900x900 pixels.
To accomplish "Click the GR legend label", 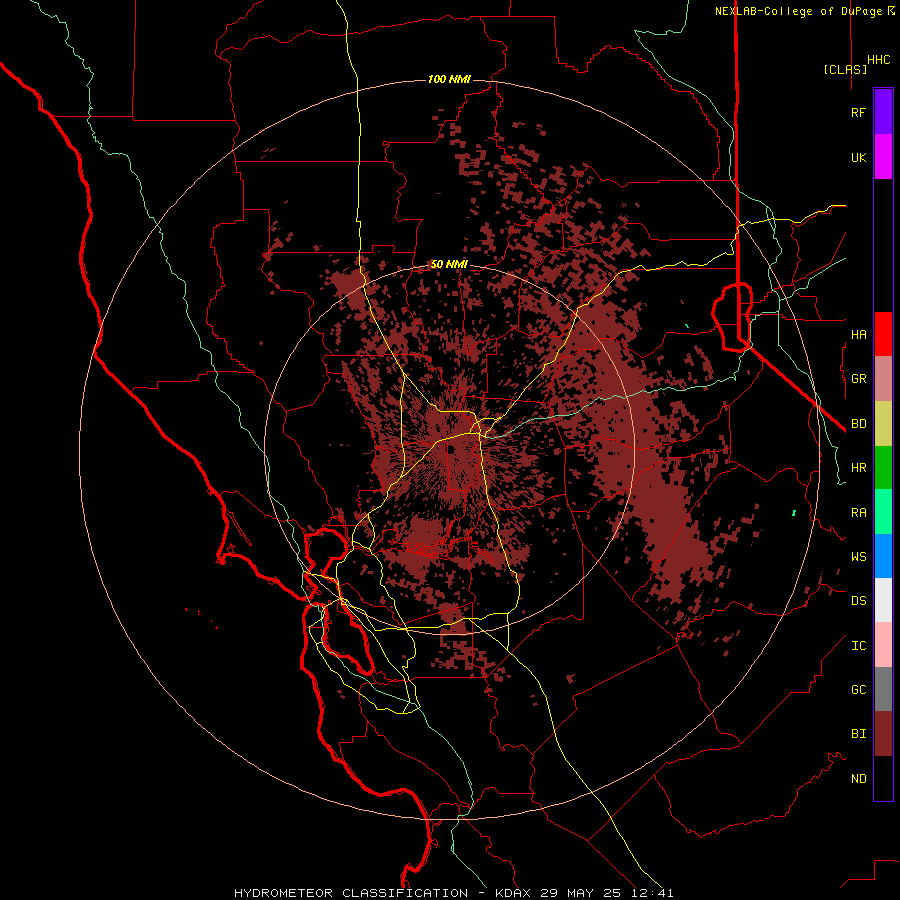I will 859,379.
